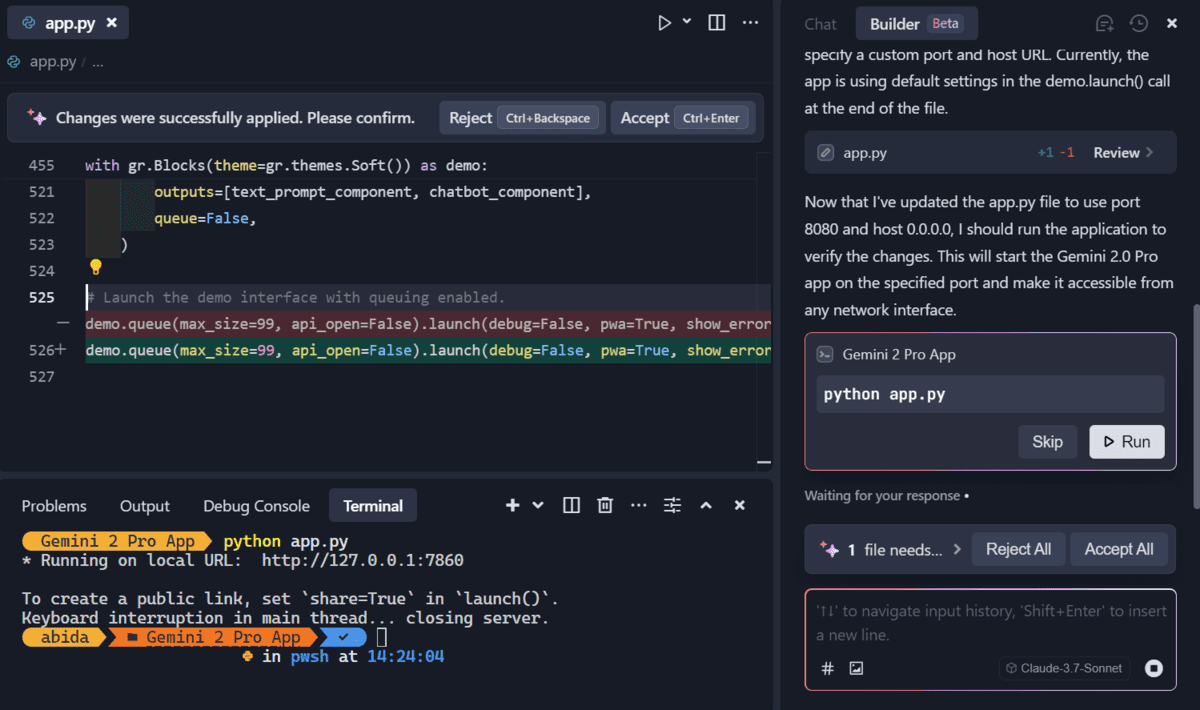Switch to the Chat tab
Screen dimensions: 1200x710
coord(820,24)
